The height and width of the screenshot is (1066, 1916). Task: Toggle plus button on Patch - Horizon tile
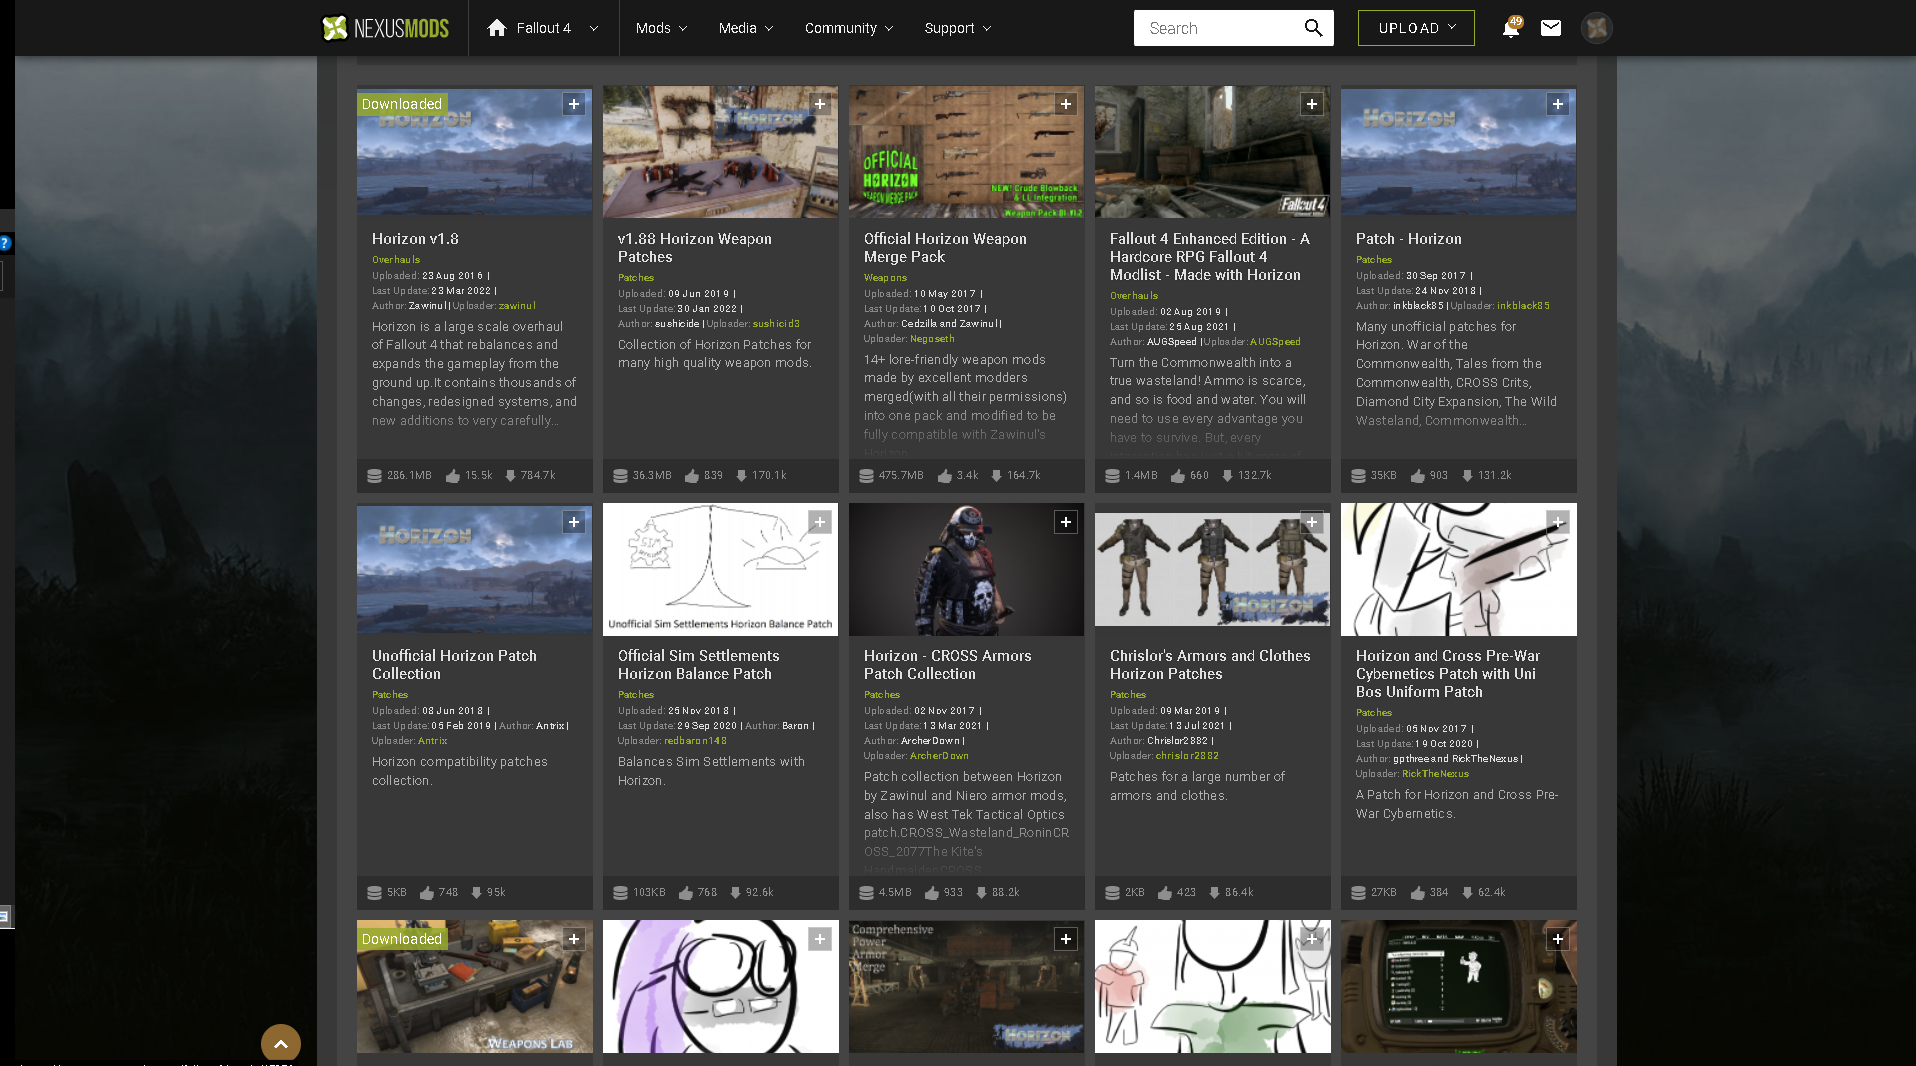pyautogui.click(x=1557, y=104)
